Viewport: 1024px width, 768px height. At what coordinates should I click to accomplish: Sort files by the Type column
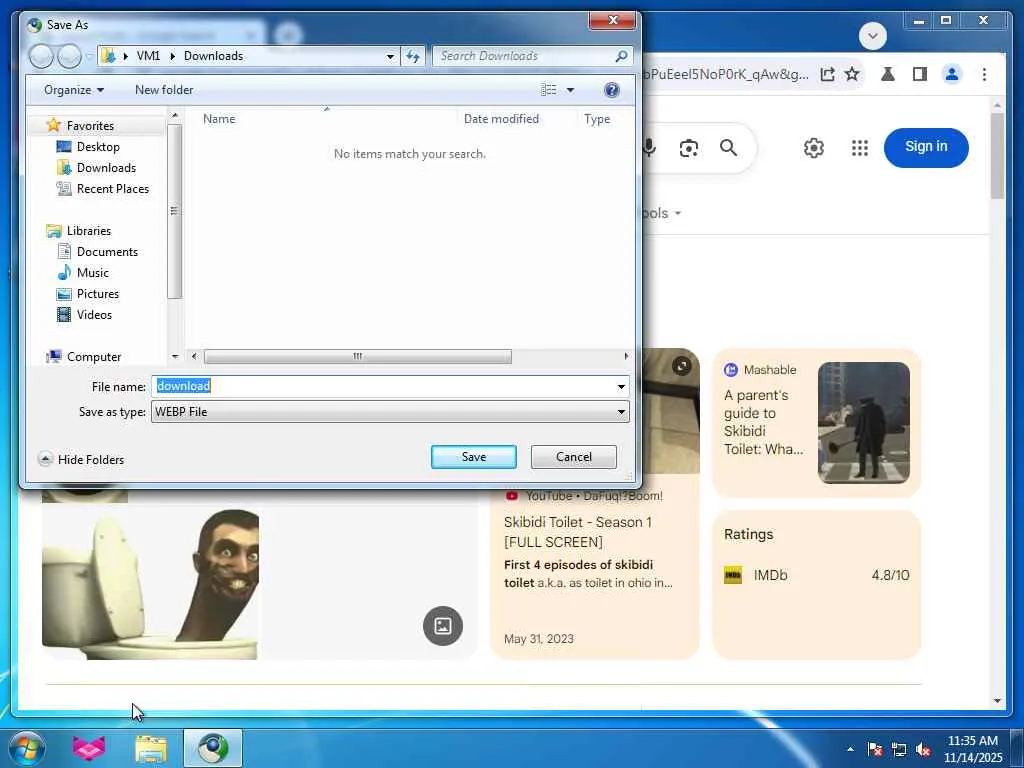[x=597, y=119]
